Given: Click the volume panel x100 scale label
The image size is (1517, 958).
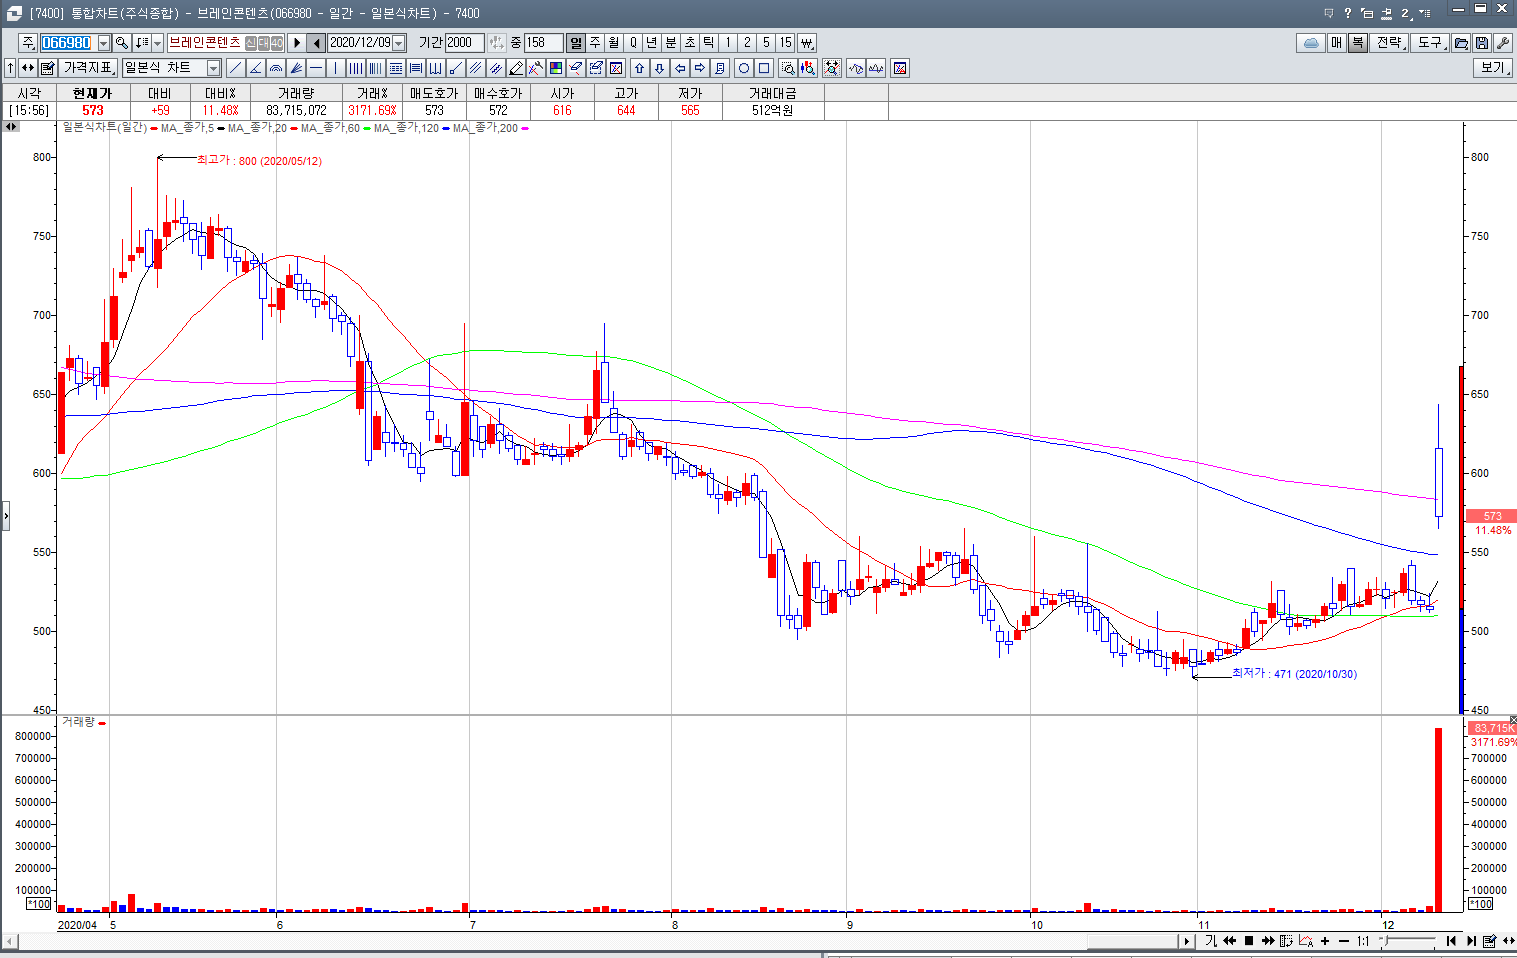Looking at the screenshot, I should point(38,903).
